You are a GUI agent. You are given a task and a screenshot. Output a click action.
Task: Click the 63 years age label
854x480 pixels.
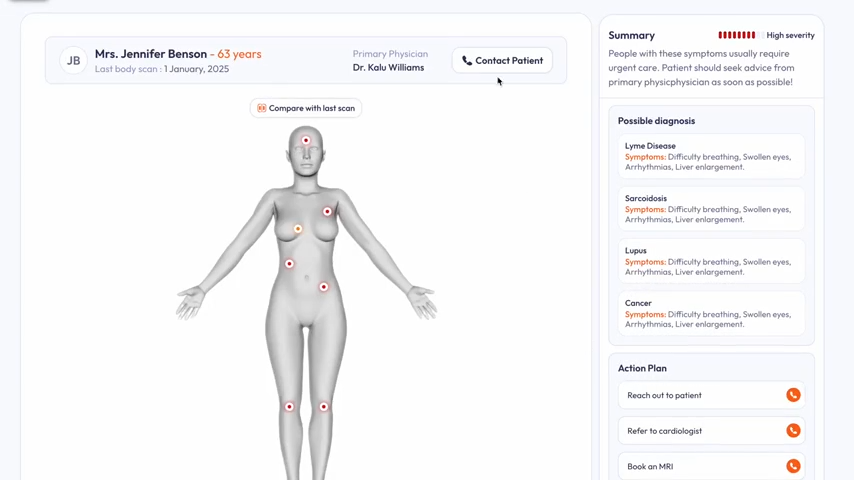pos(239,54)
